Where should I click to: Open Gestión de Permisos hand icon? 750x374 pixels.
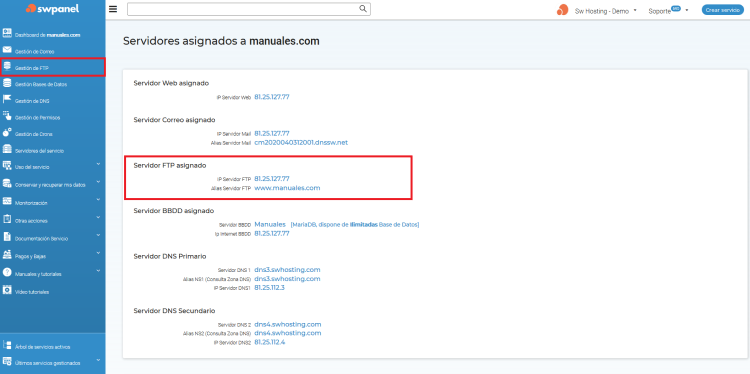pyautogui.click(x=7, y=116)
